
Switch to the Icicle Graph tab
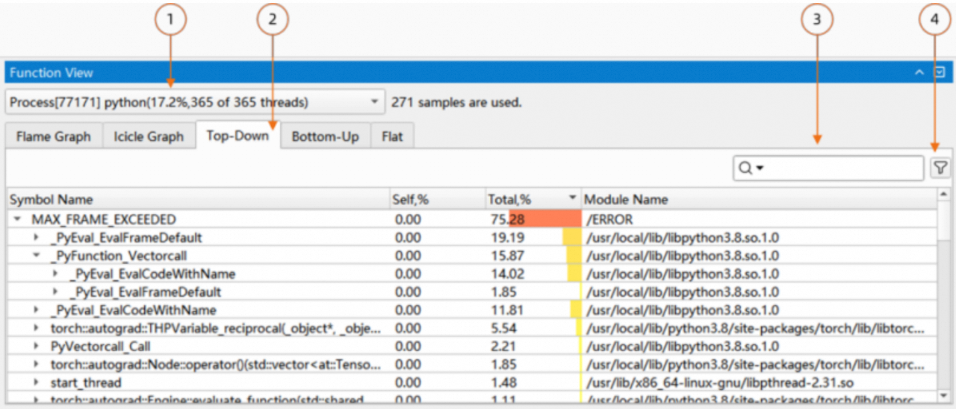tap(149, 137)
